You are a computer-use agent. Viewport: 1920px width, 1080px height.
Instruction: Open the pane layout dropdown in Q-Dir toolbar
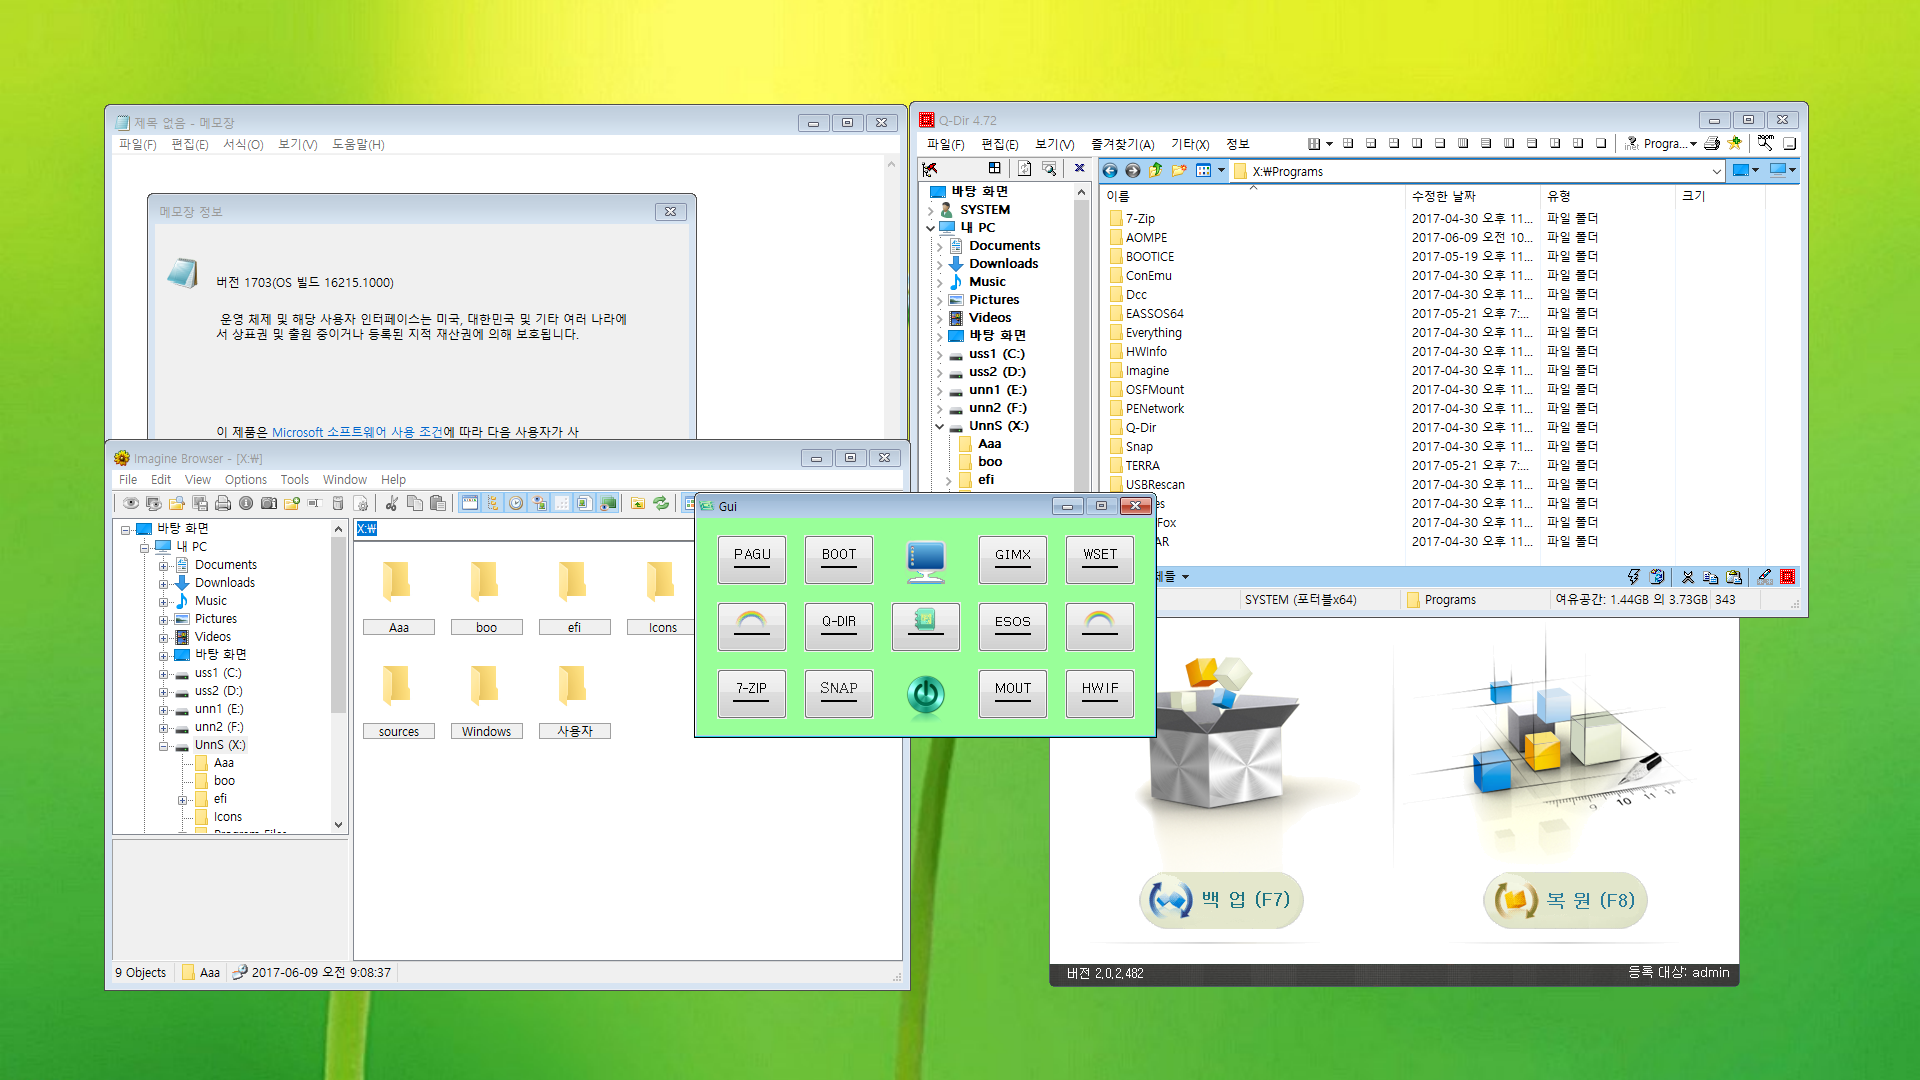point(1329,144)
